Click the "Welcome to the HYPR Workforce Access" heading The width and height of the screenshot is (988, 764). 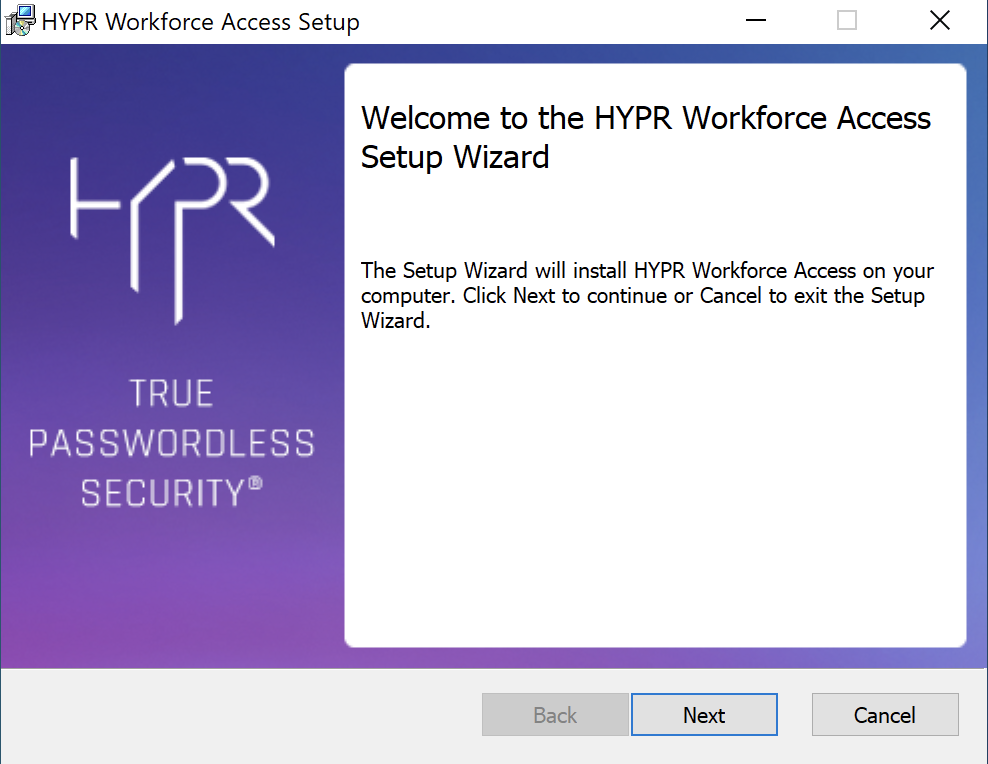(645, 137)
